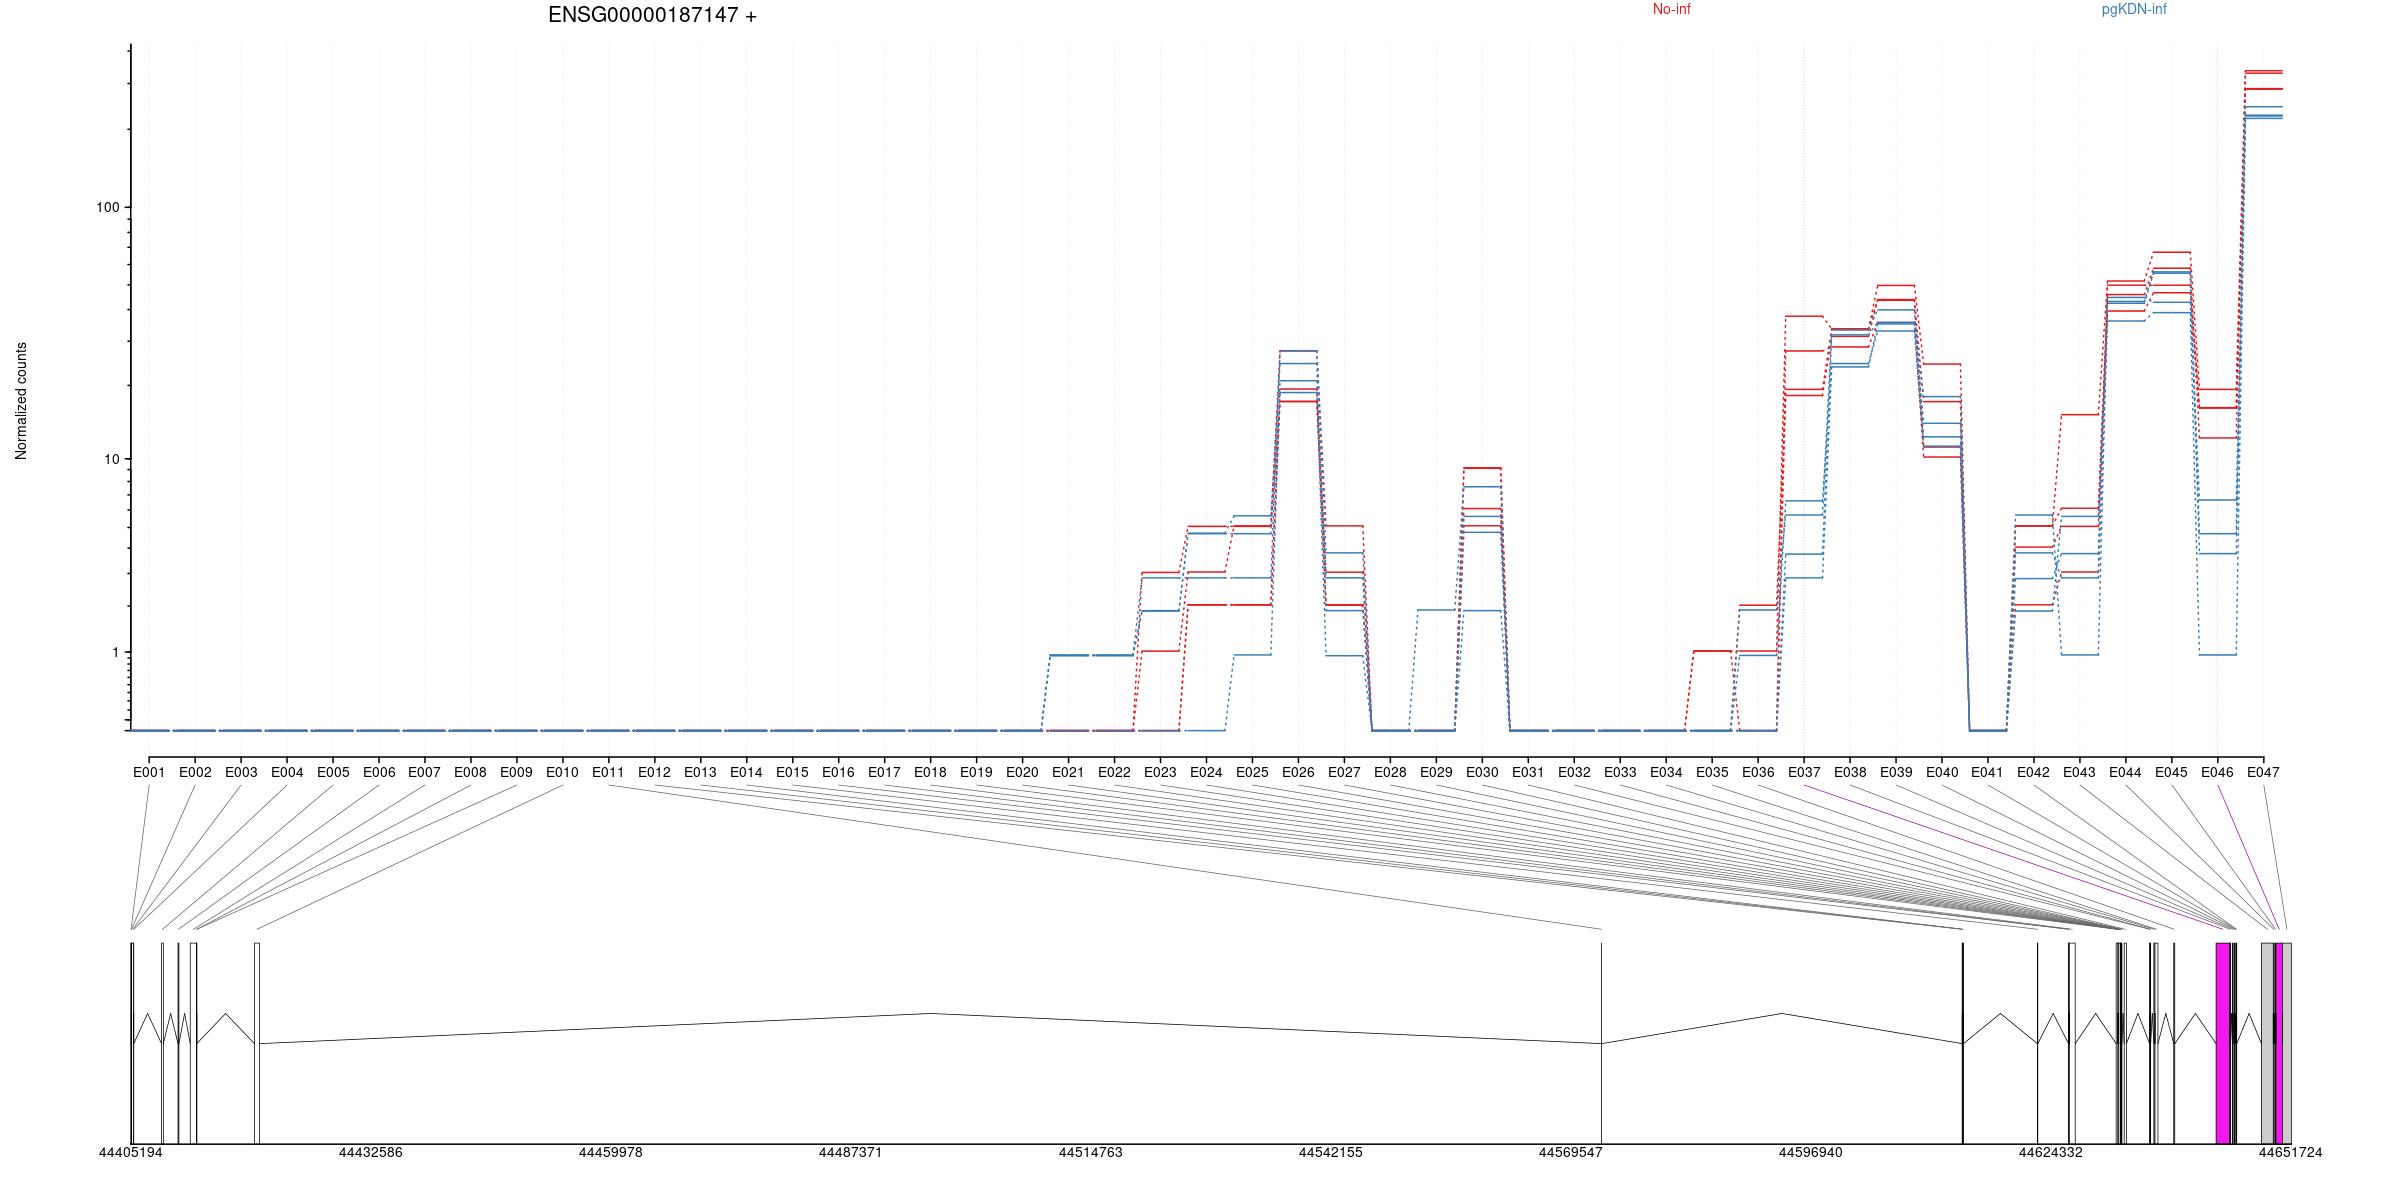The image size is (2400, 1200).
Task: Click the pgKDN-inf legend label
Action: 2134,10
